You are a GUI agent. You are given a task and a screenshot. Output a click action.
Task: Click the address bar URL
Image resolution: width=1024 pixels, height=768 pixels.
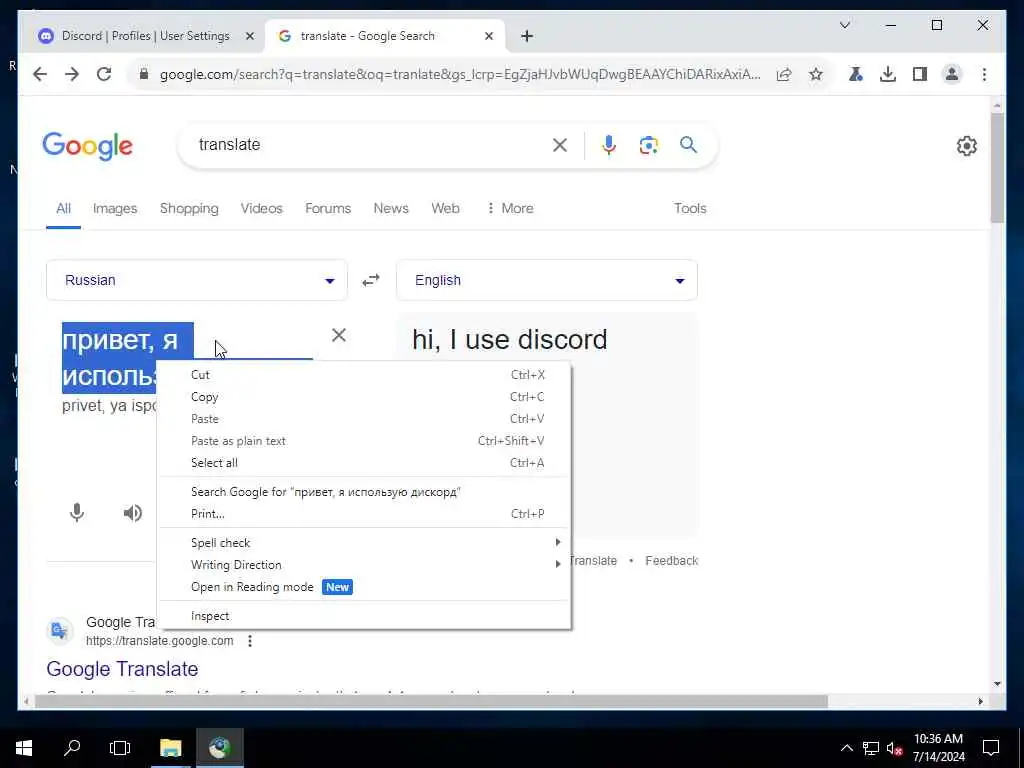(x=460, y=74)
